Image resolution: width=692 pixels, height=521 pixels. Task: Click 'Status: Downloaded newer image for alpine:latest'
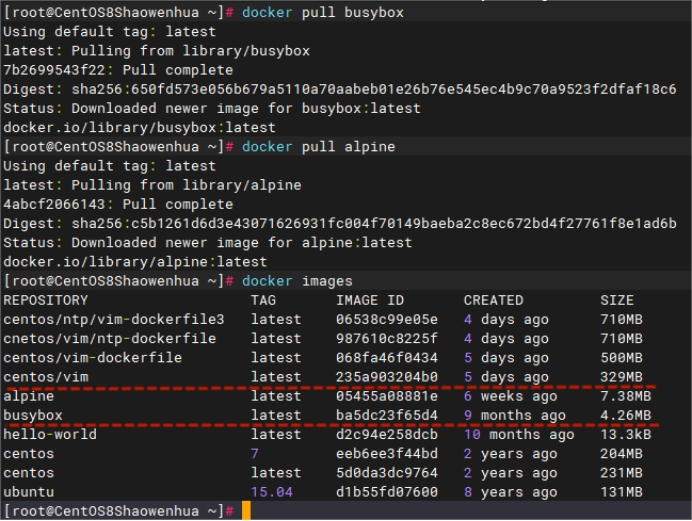(207, 243)
